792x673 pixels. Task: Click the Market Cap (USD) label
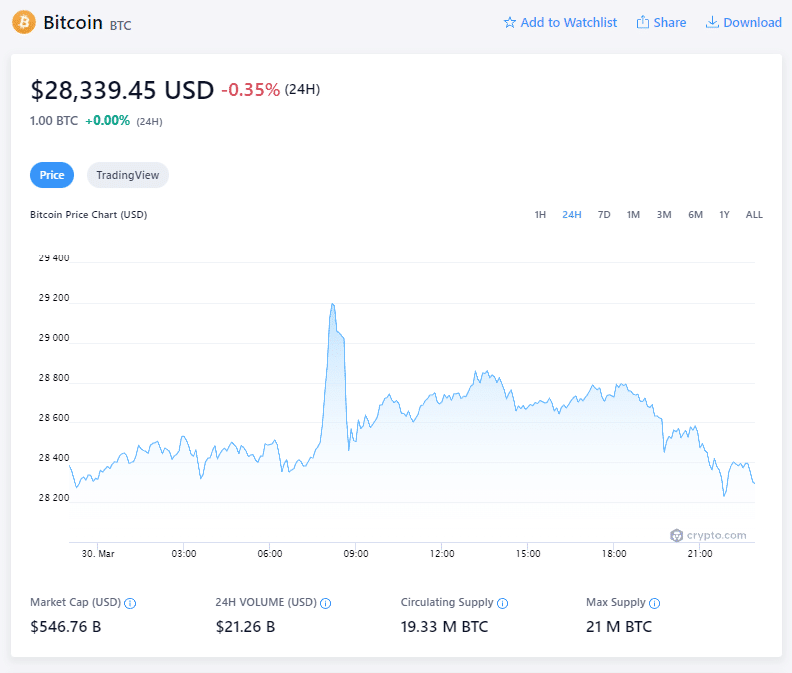75,602
